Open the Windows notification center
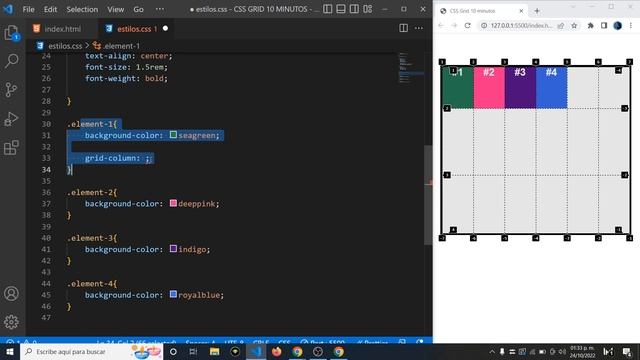This screenshot has width=640, height=360. 627,351
